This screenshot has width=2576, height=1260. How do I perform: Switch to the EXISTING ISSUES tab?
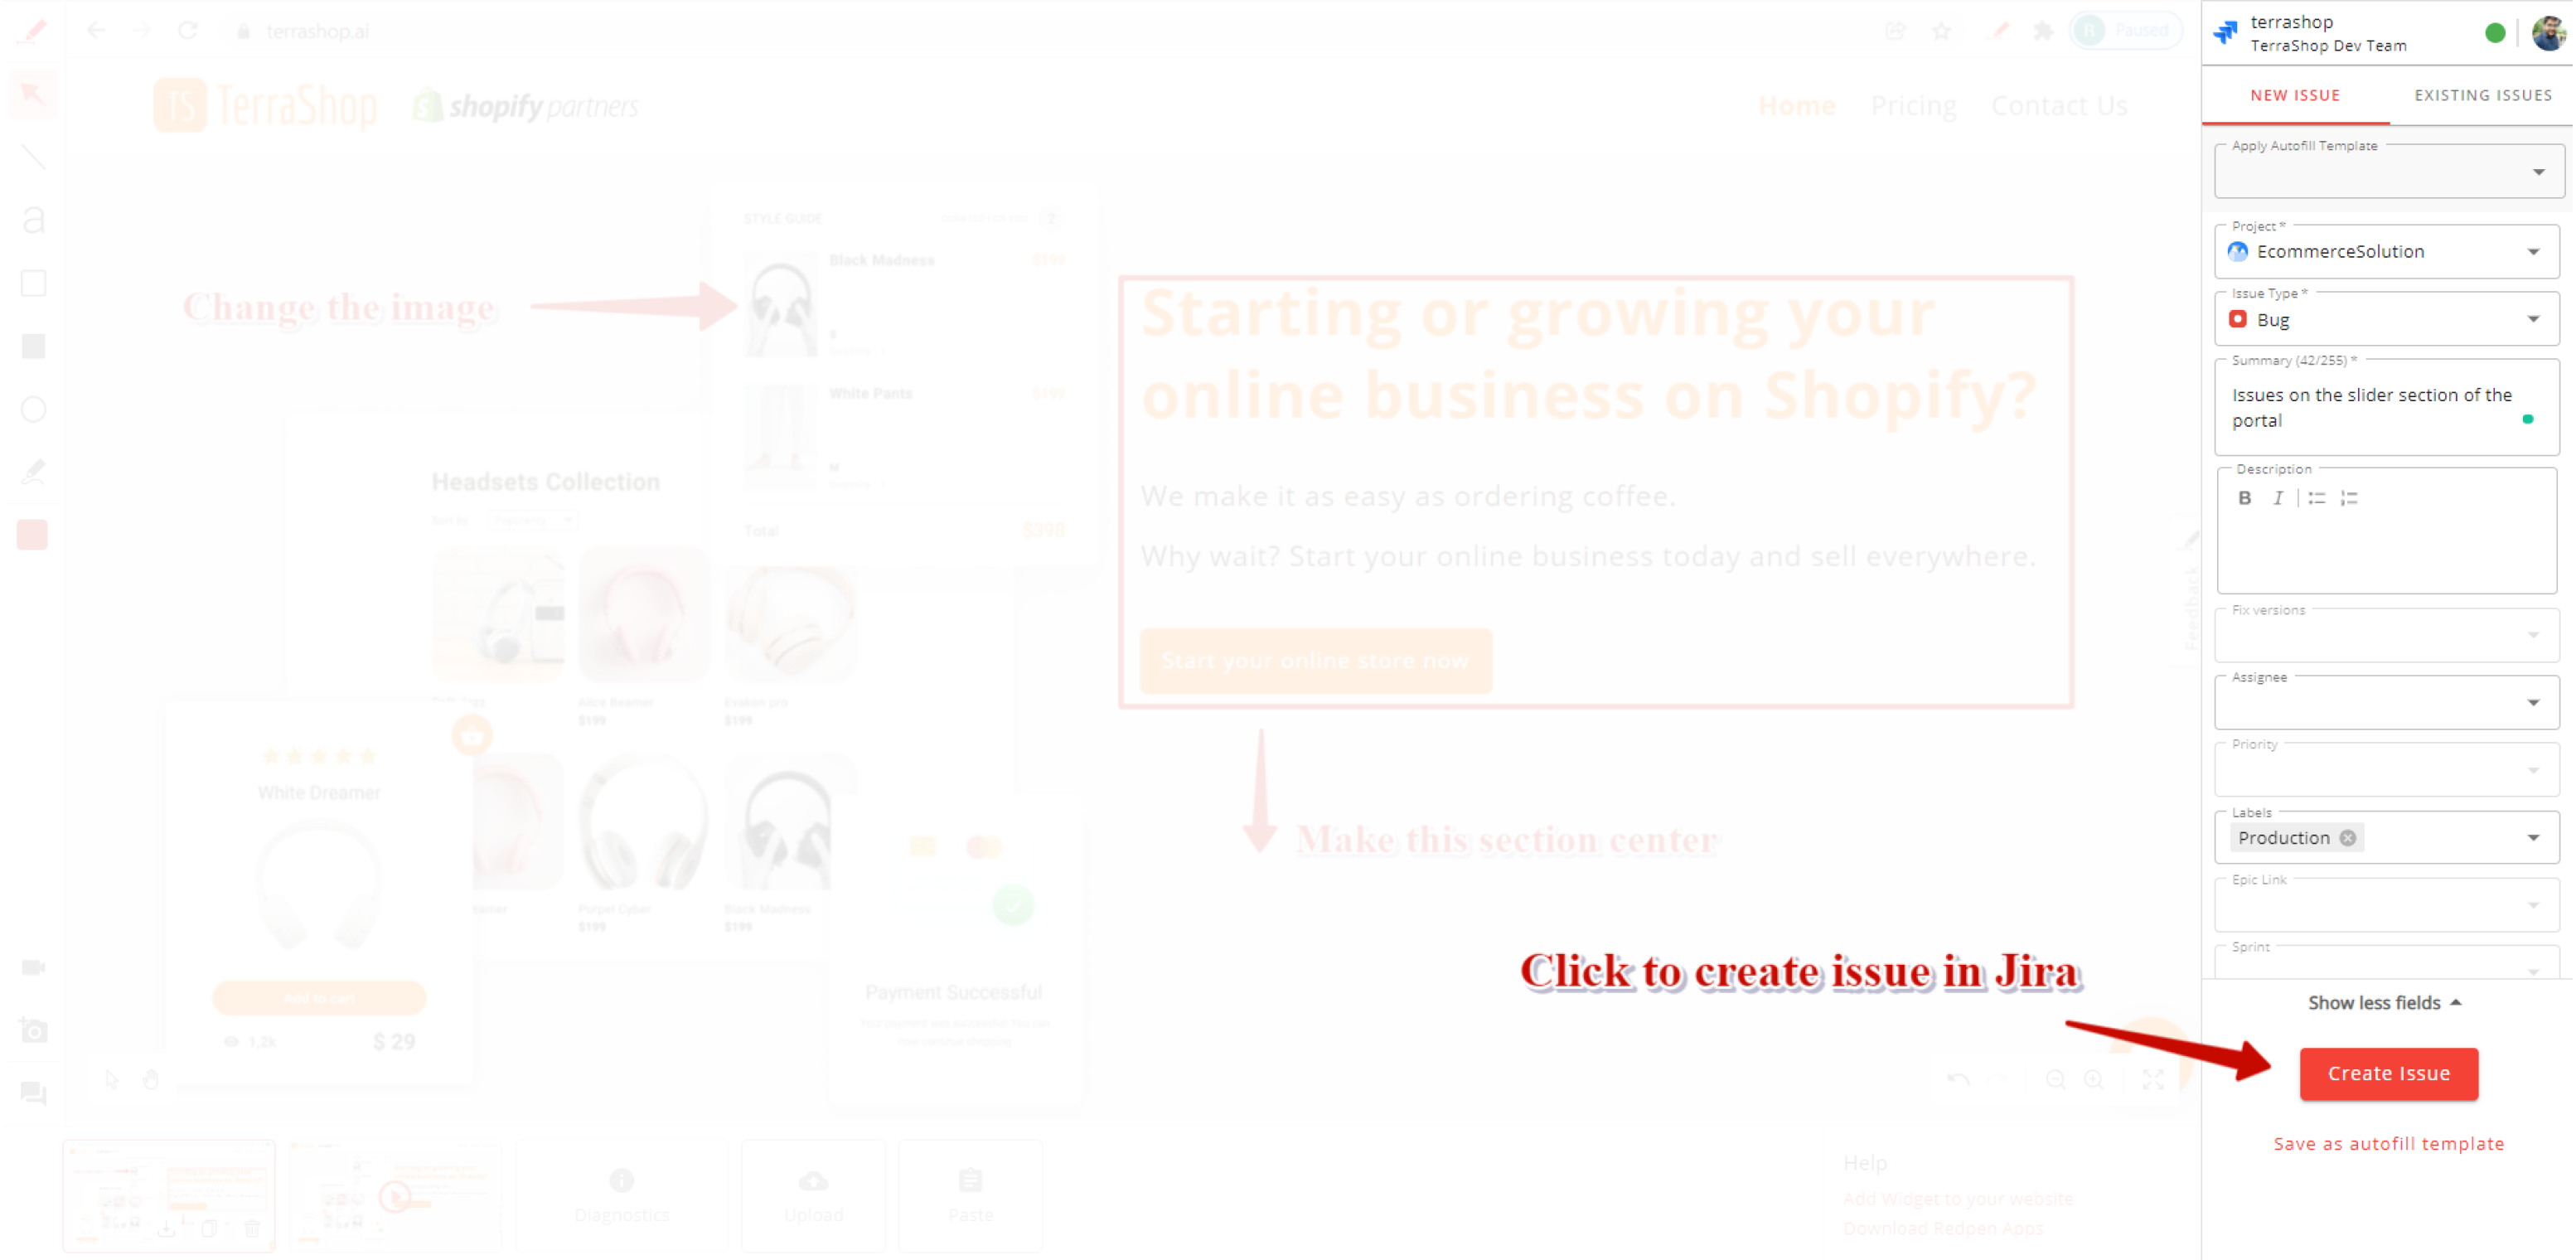click(x=2482, y=95)
